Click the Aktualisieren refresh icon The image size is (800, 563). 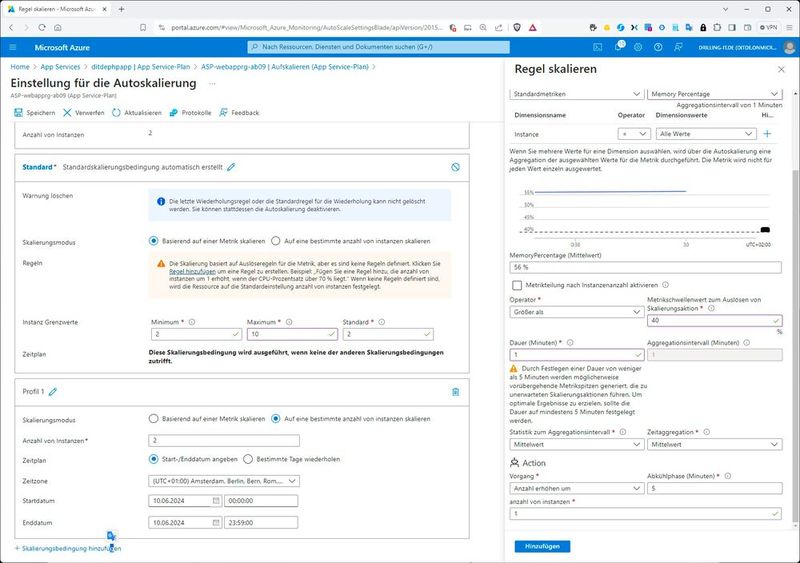pyautogui.click(x=117, y=113)
